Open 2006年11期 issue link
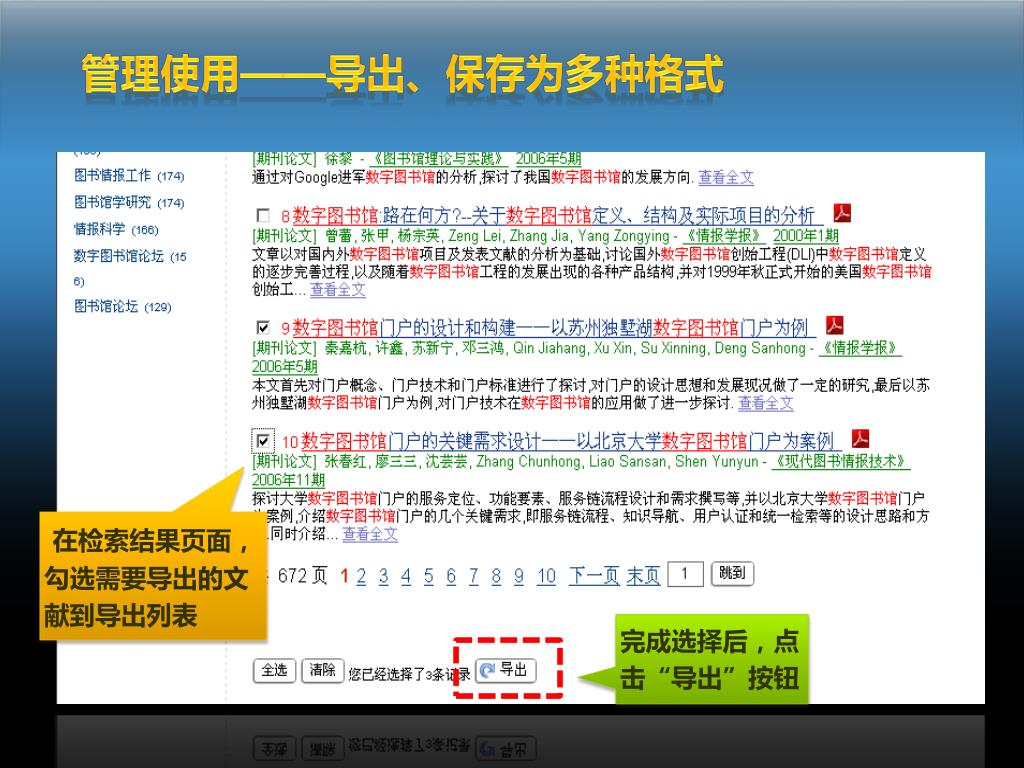This screenshot has width=1024, height=768. coord(288,480)
